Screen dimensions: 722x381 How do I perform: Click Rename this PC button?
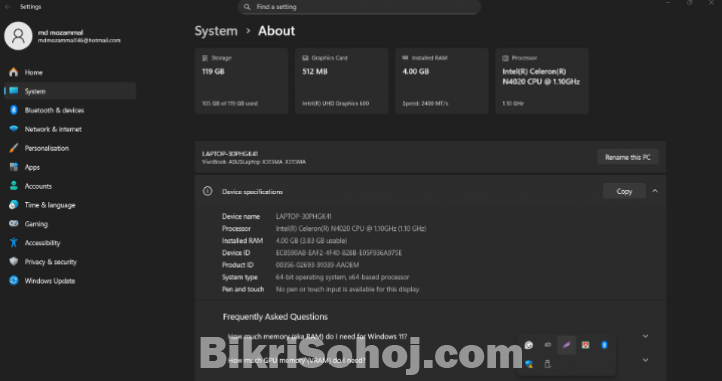coord(628,157)
